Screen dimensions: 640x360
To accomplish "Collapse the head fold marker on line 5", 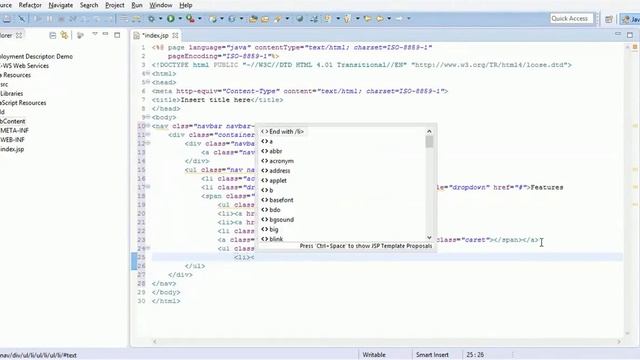I will pos(148,82).
